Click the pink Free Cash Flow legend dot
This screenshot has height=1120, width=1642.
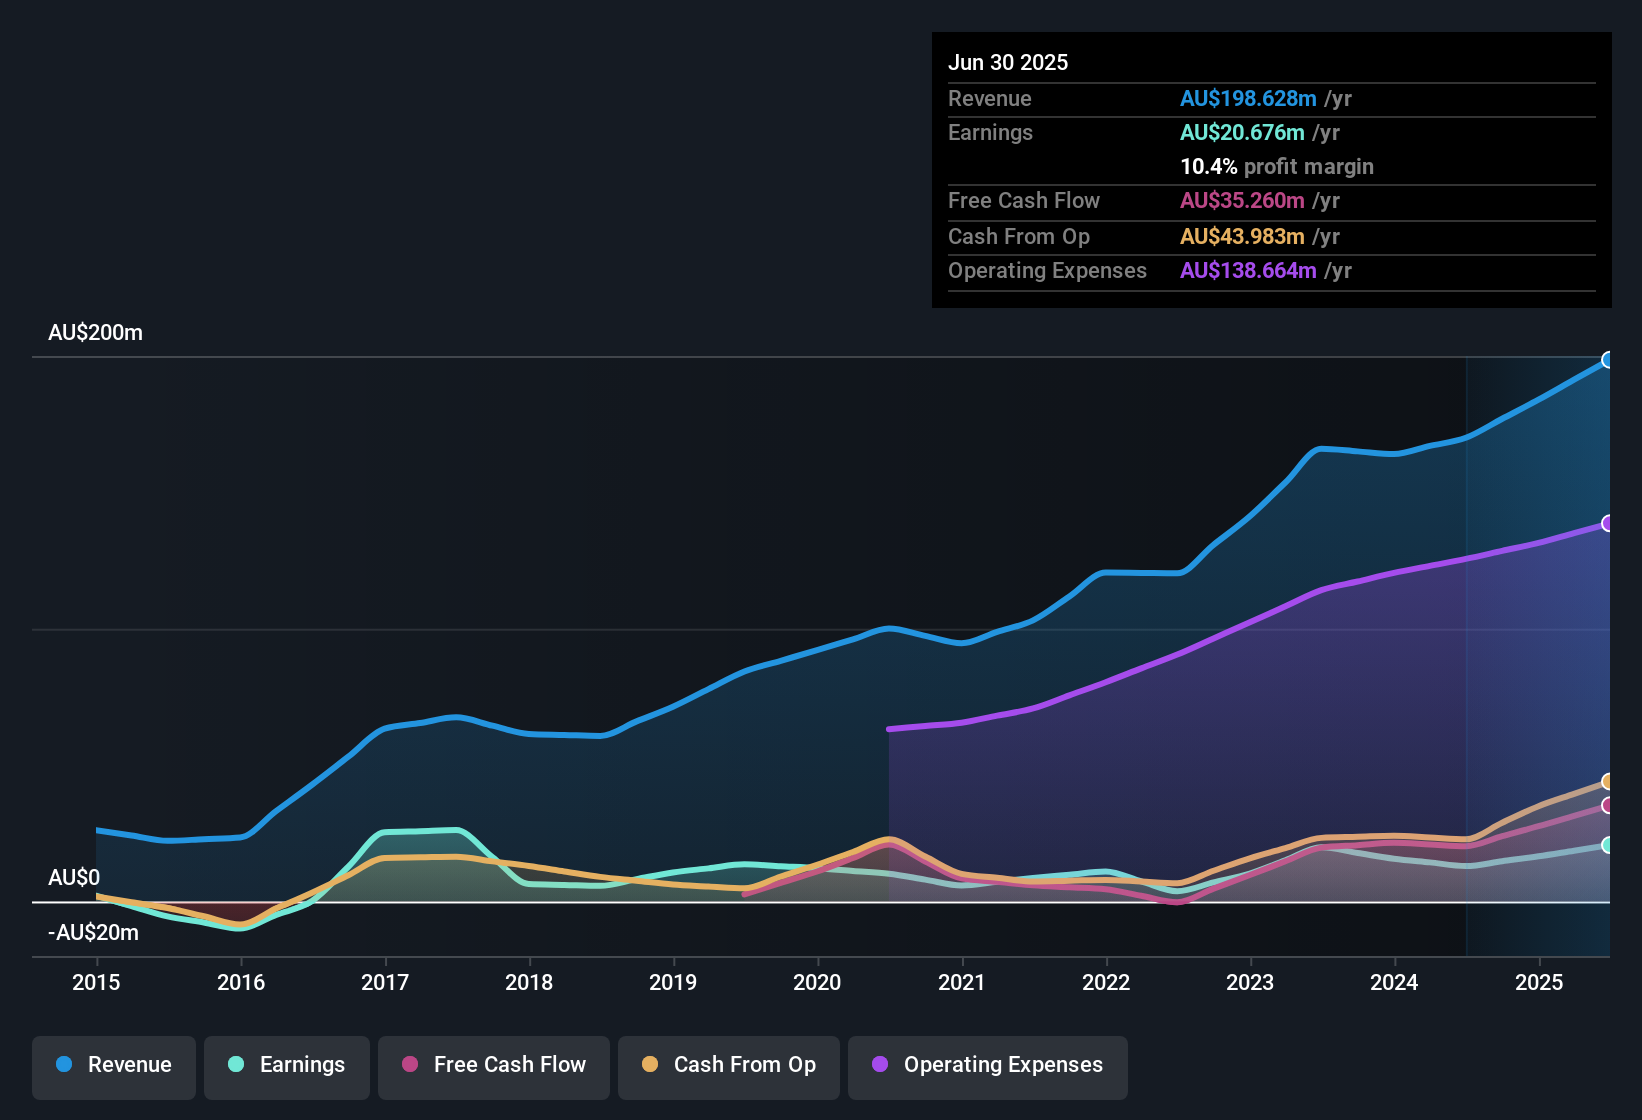pos(410,1065)
